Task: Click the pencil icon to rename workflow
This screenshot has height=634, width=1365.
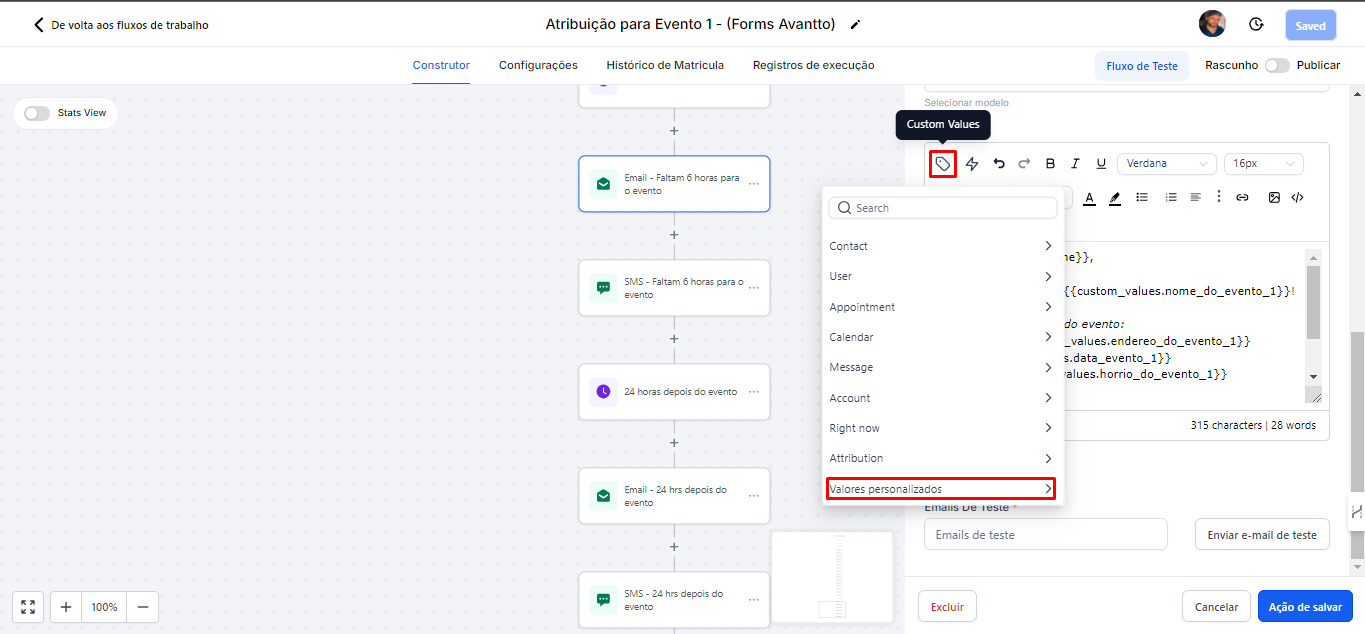Action: (855, 25)
